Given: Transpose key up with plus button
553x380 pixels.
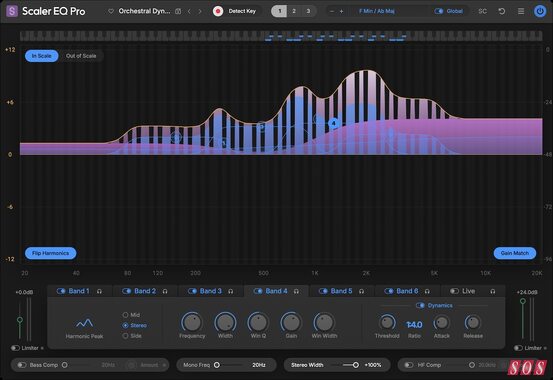Looking at the screenshot, I should pos(341,11).
